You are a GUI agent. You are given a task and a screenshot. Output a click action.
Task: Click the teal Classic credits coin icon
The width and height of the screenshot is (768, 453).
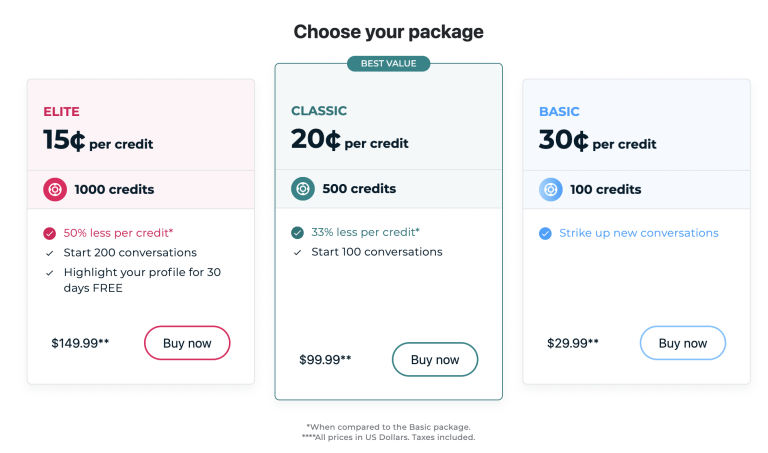pos(303,189)
